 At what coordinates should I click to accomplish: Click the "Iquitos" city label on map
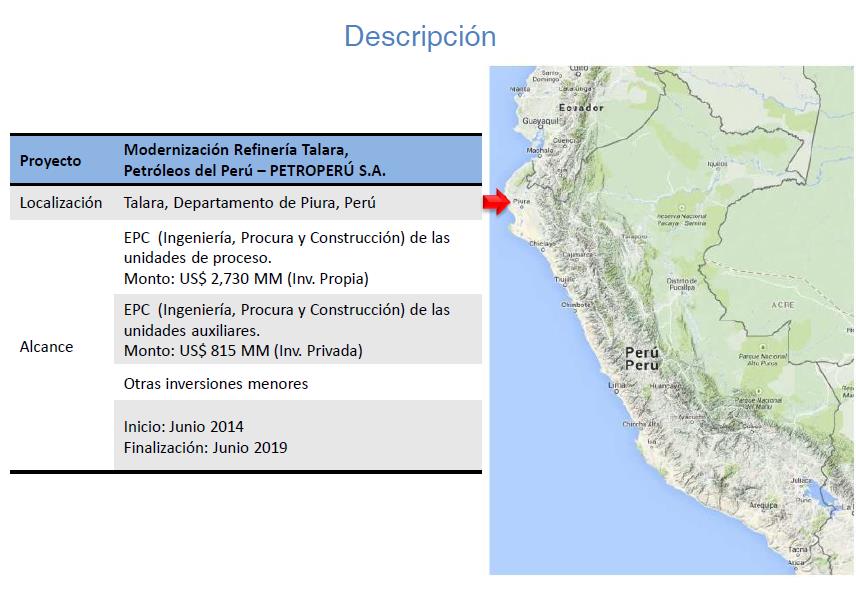pyautogui.click(x=717, y=163)
